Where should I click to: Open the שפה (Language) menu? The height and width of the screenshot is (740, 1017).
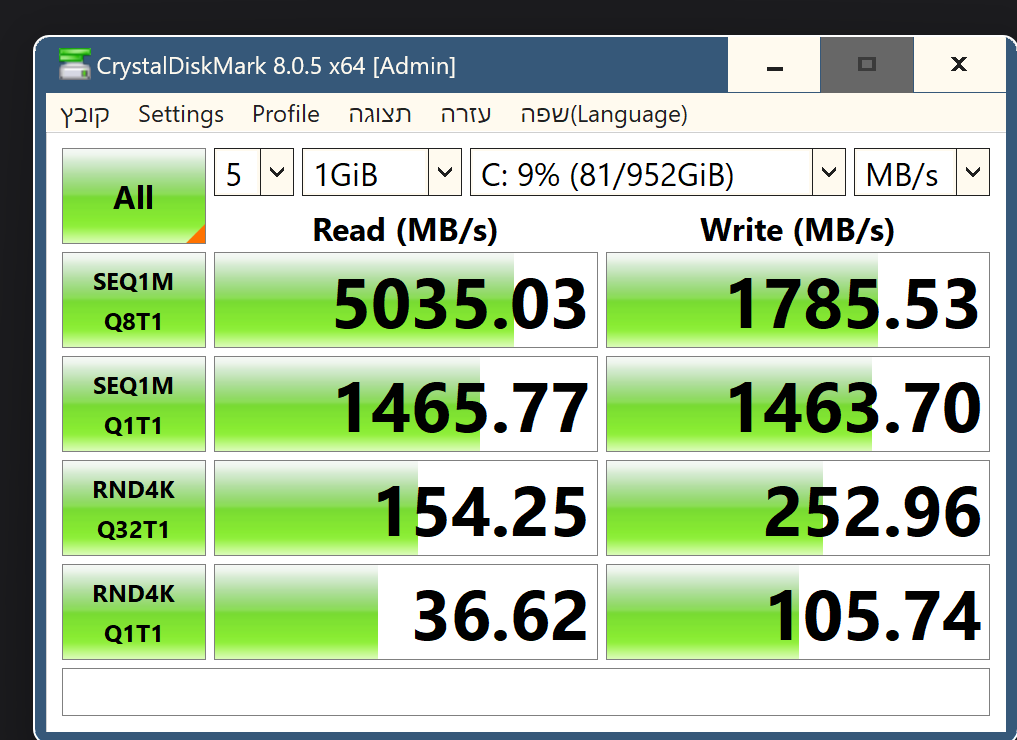[604, 114]
